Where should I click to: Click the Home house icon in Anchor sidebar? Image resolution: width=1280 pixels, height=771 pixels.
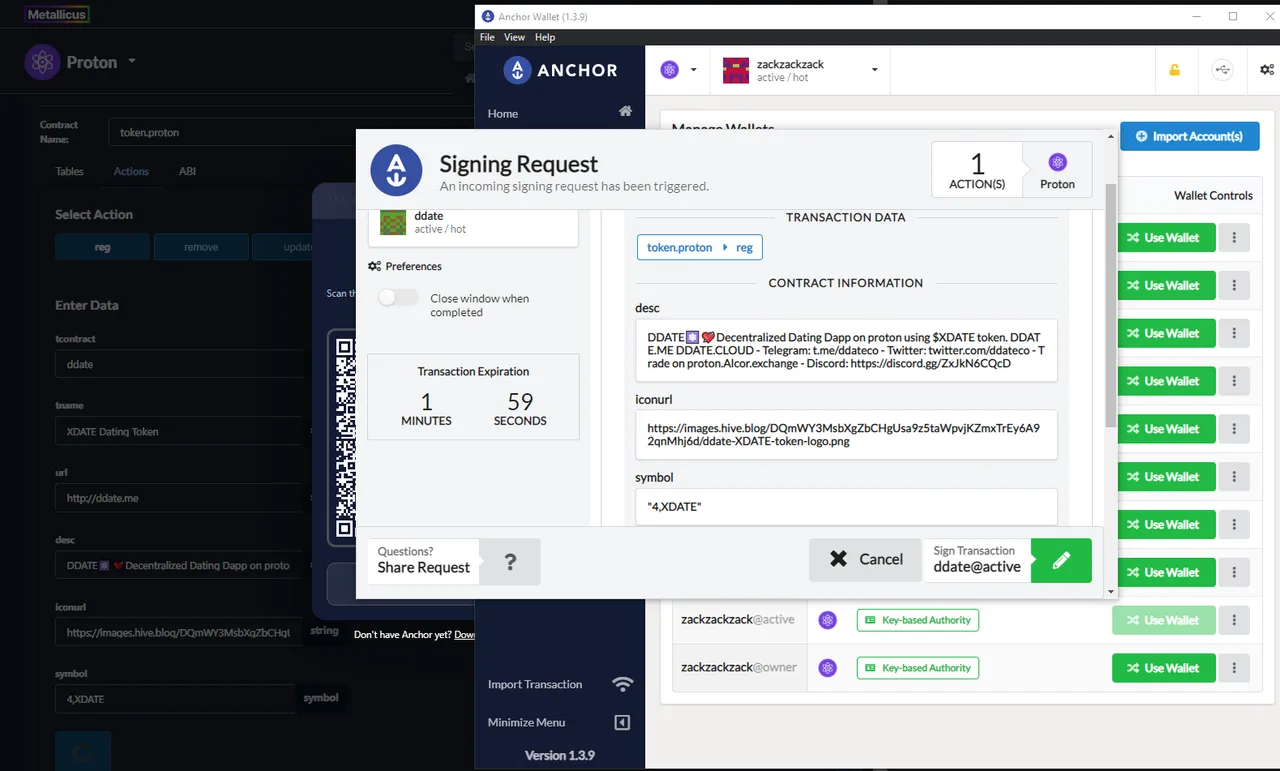(625, 111)
